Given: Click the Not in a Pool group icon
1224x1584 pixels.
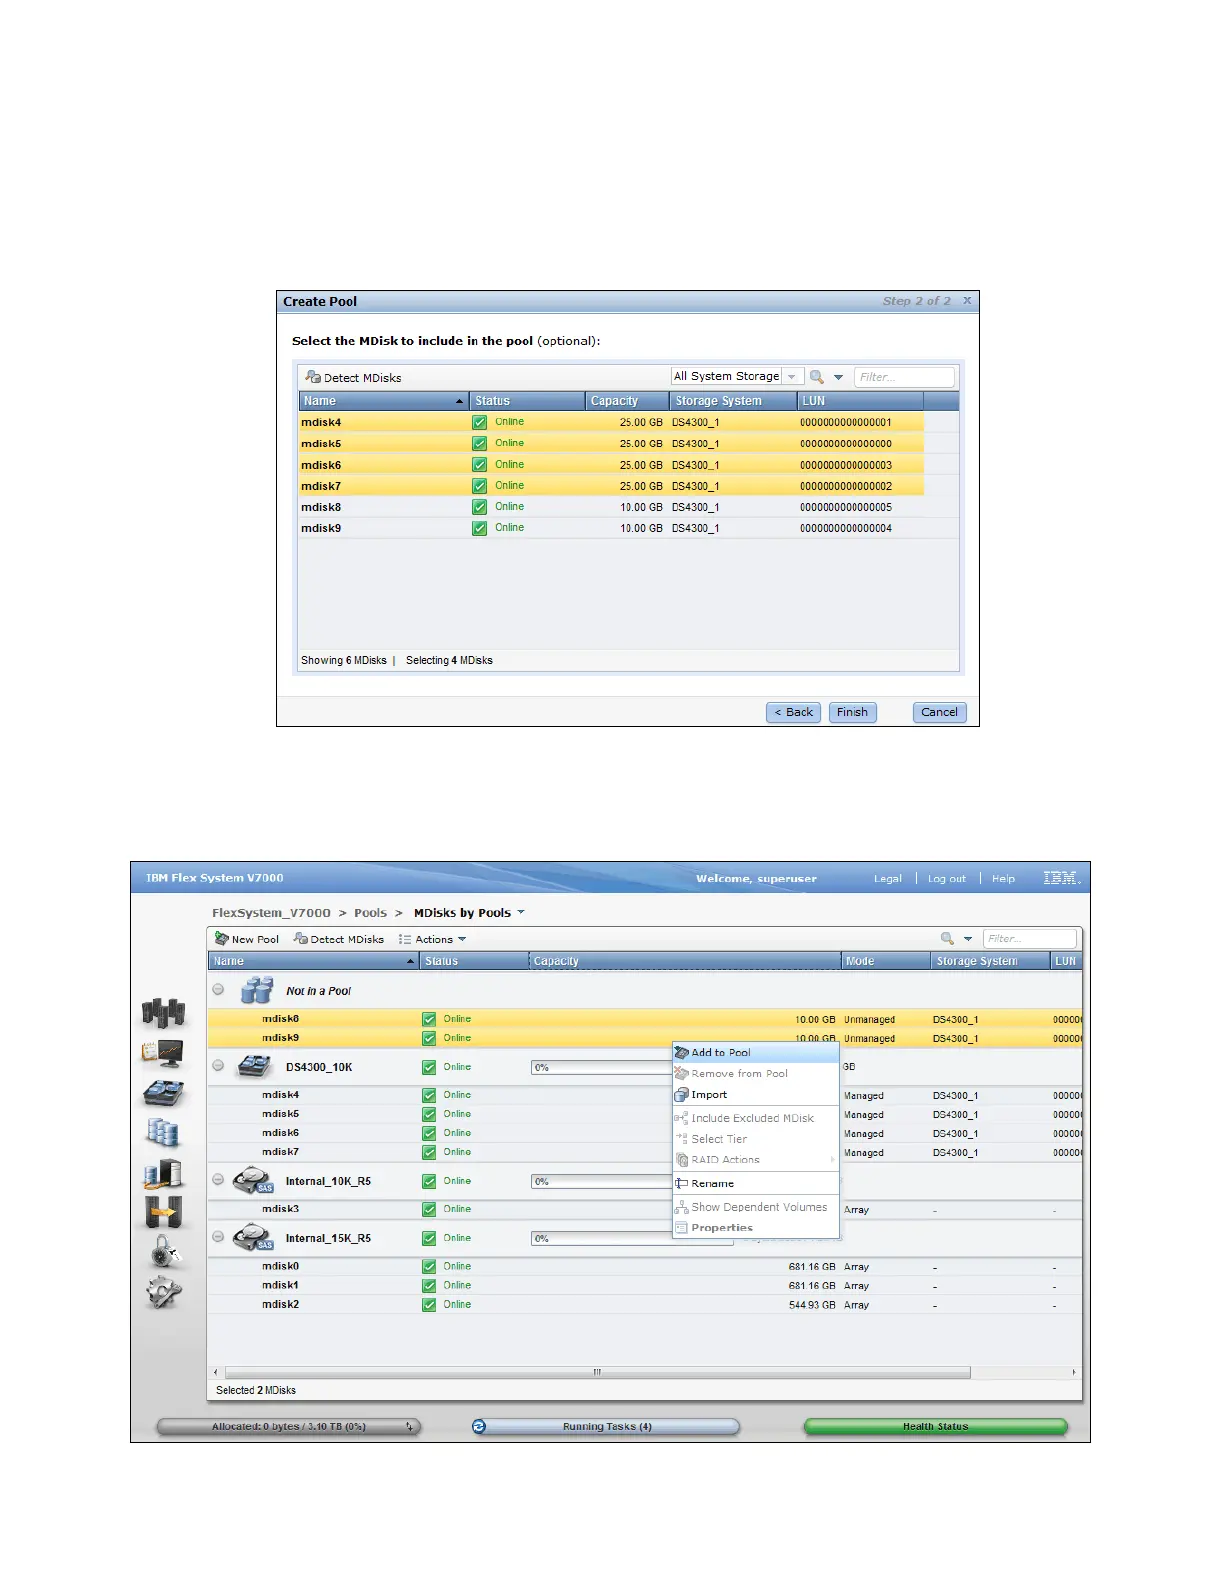Looking at the screenshot, I should click(257, 990).
